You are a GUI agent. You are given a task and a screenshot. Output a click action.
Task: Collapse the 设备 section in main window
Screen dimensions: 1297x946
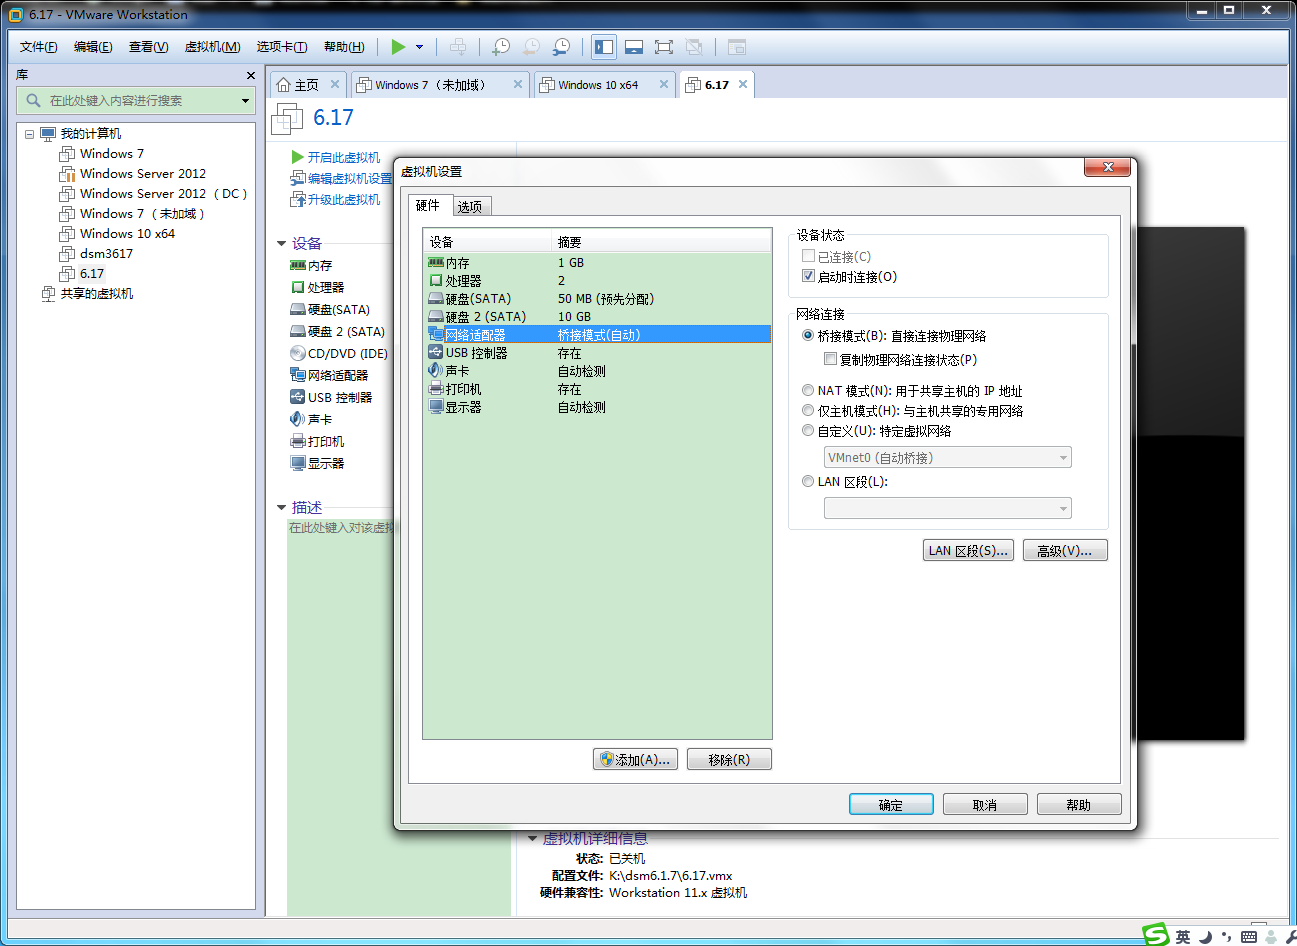click(x=281, y=243)
